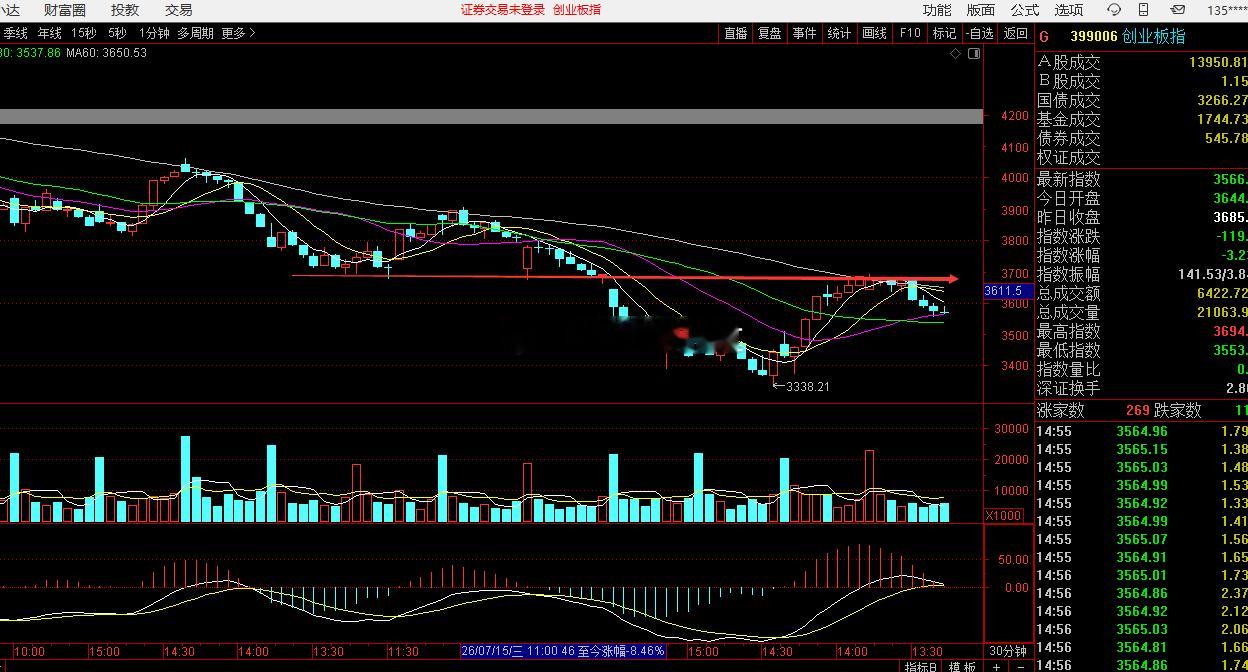Click the 返回 back button
The width and height of the screenshot is (1248, 672).
(x=1016, y=33)
